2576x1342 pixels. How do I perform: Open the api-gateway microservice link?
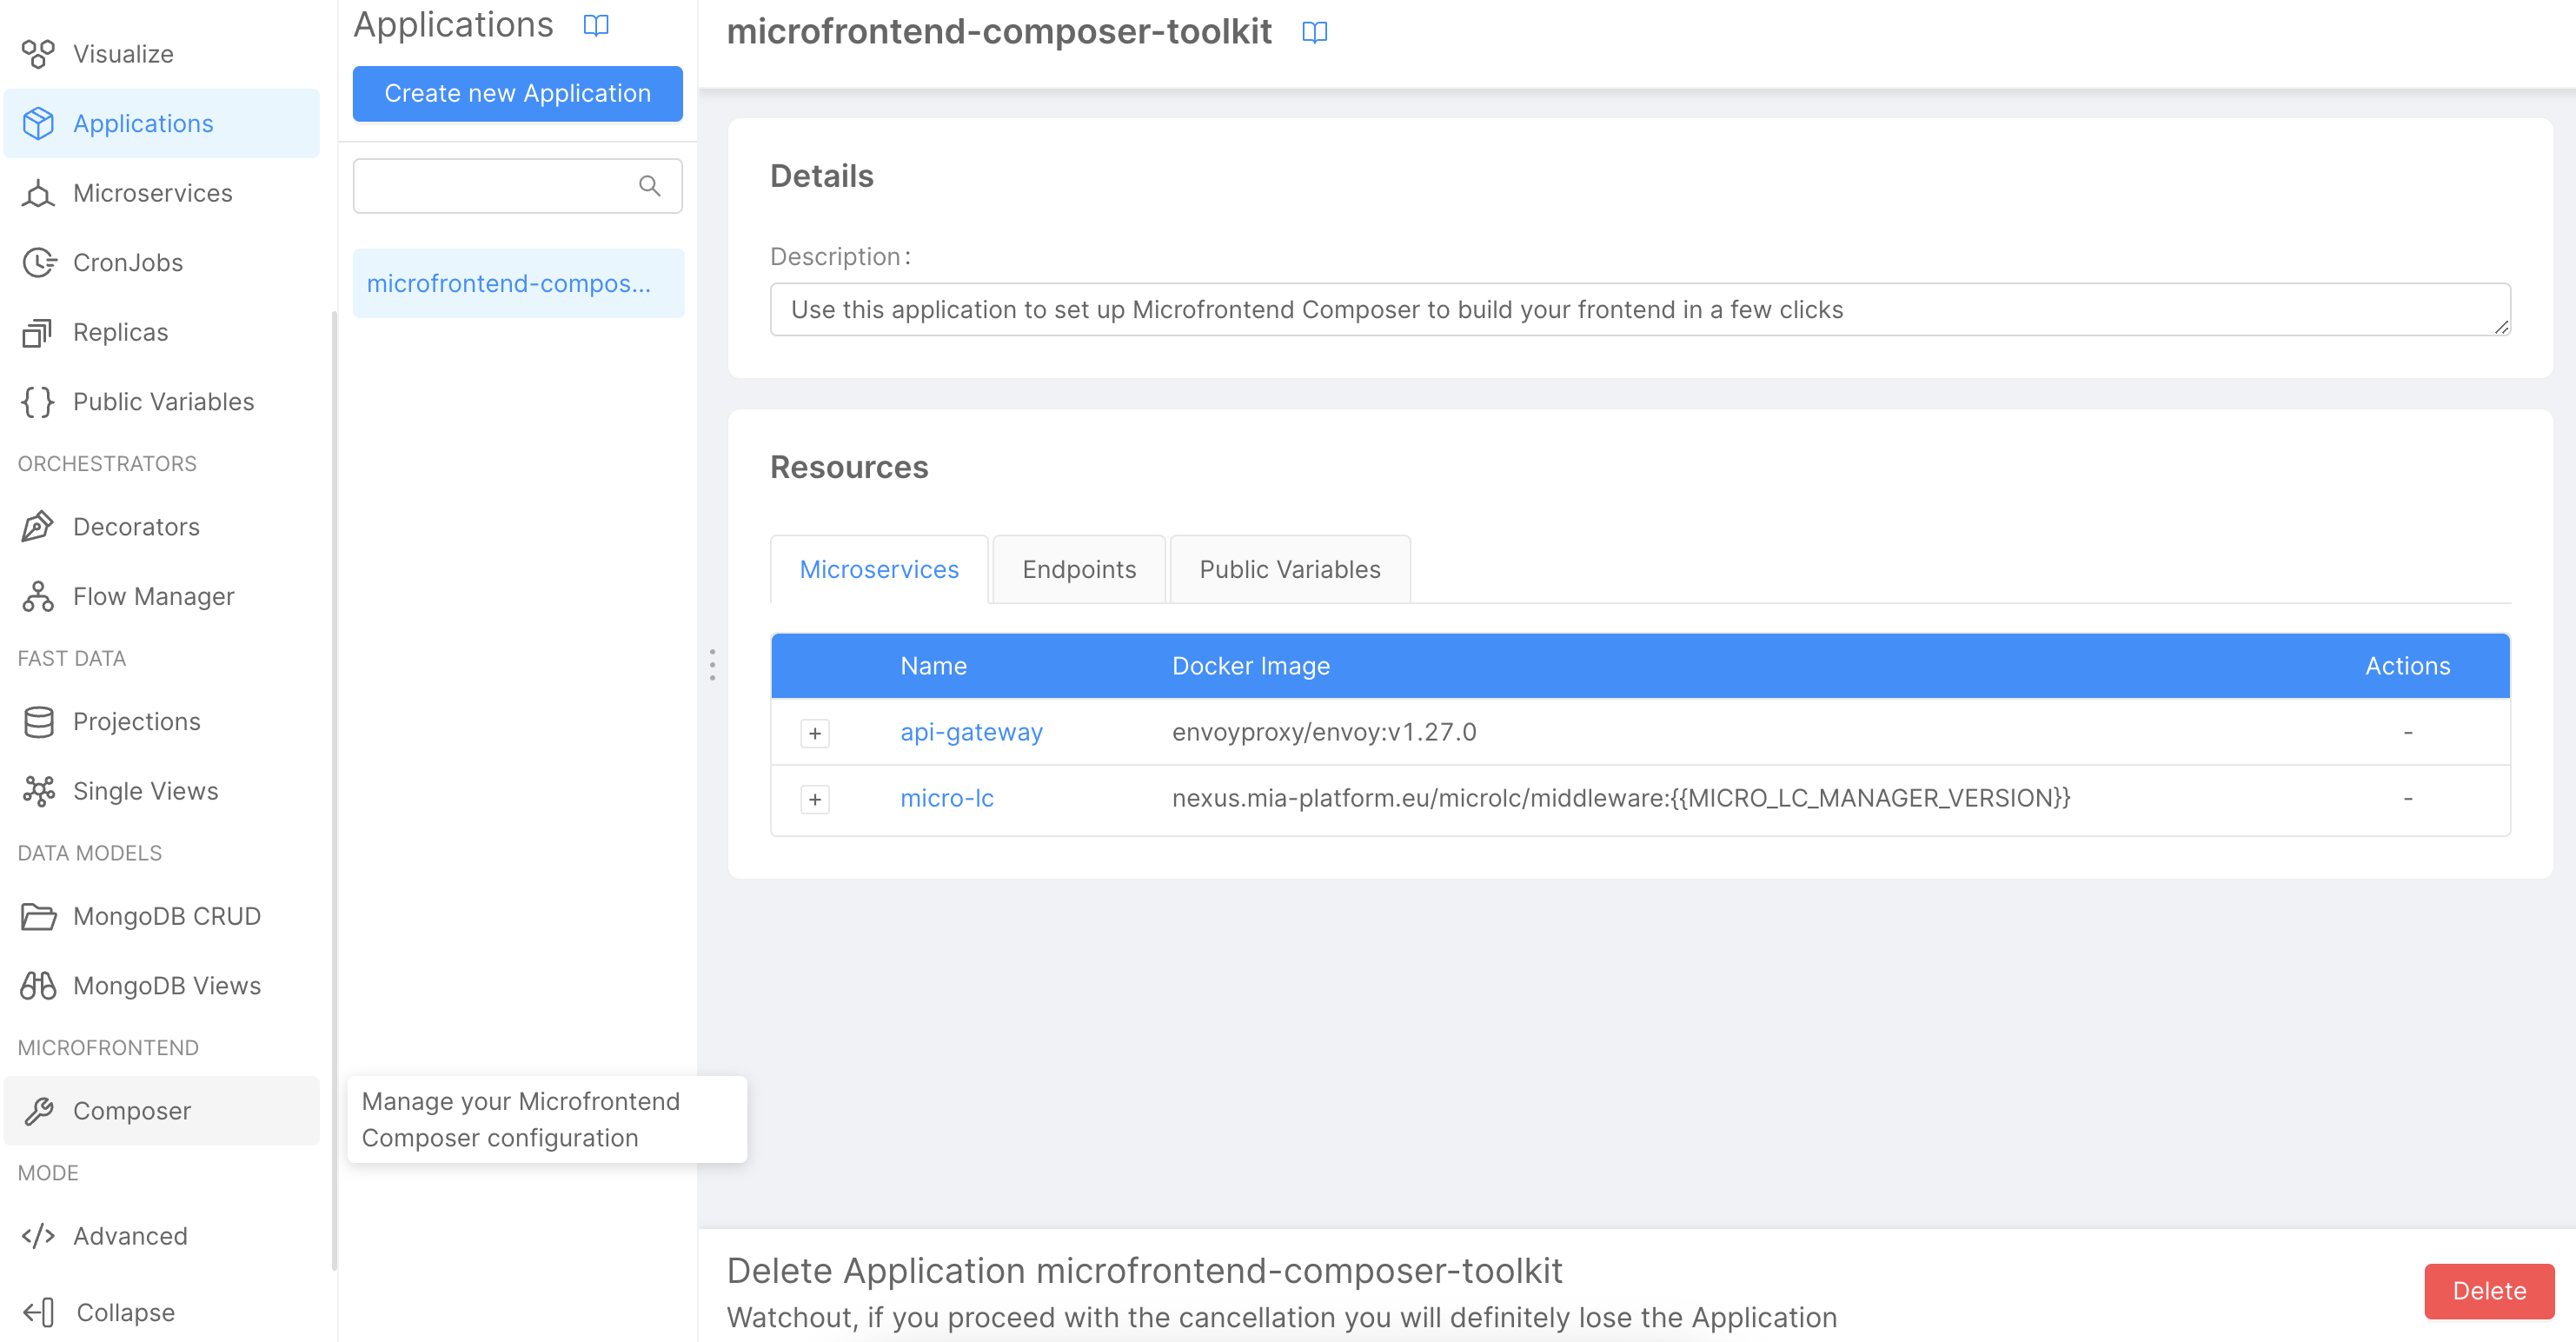coord(971,731)
